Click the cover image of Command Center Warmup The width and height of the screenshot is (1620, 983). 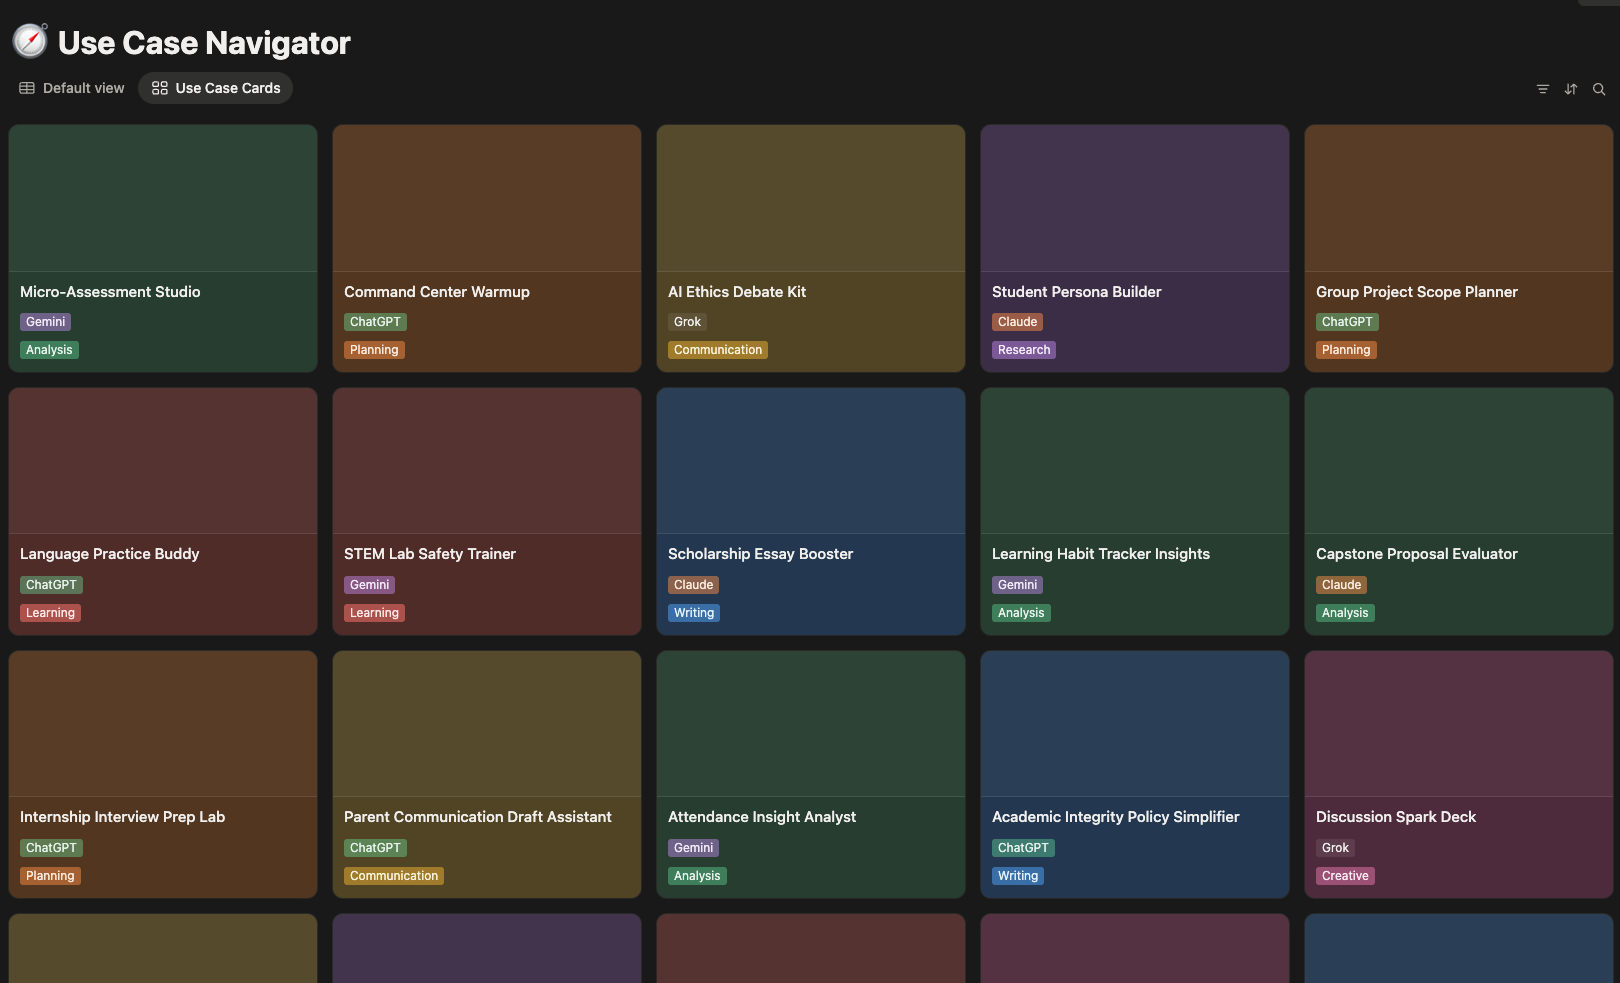(486, 197)
